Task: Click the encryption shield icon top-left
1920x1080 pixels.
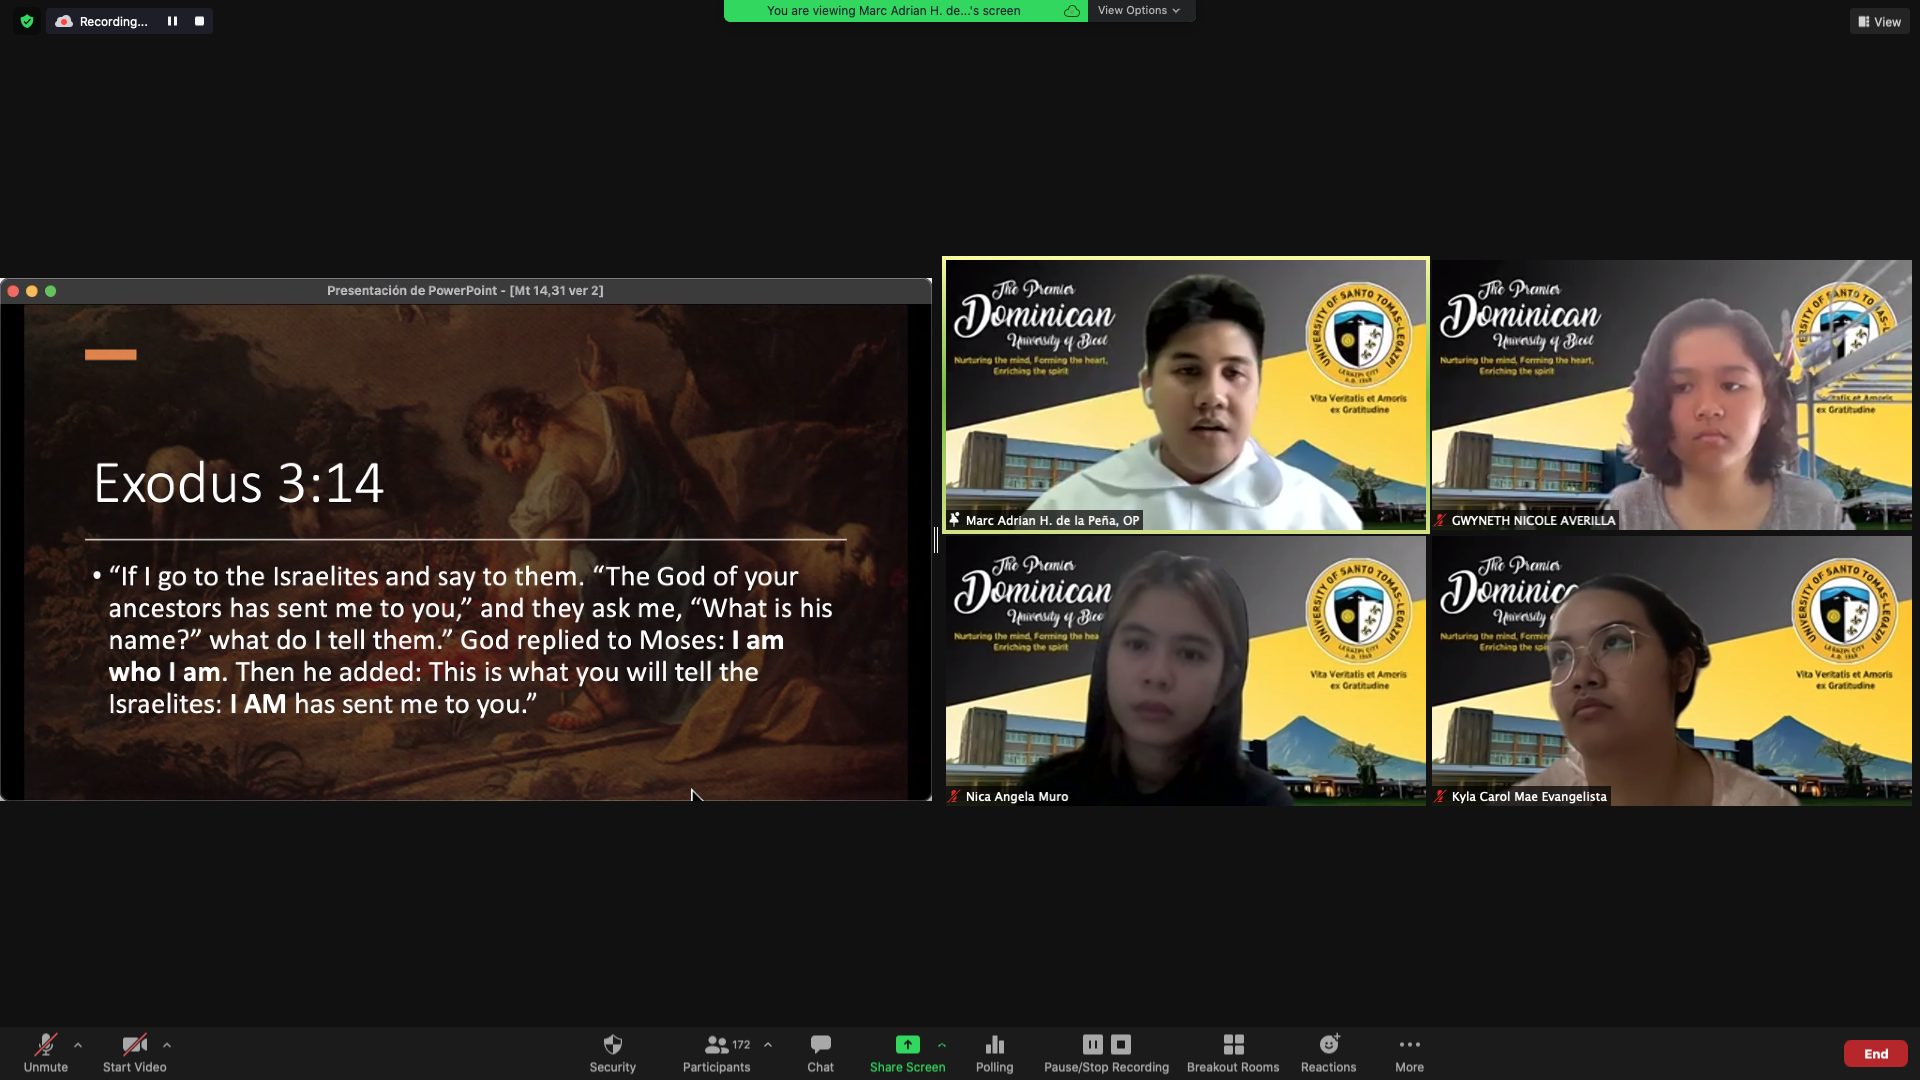Action: coord(27,21)
